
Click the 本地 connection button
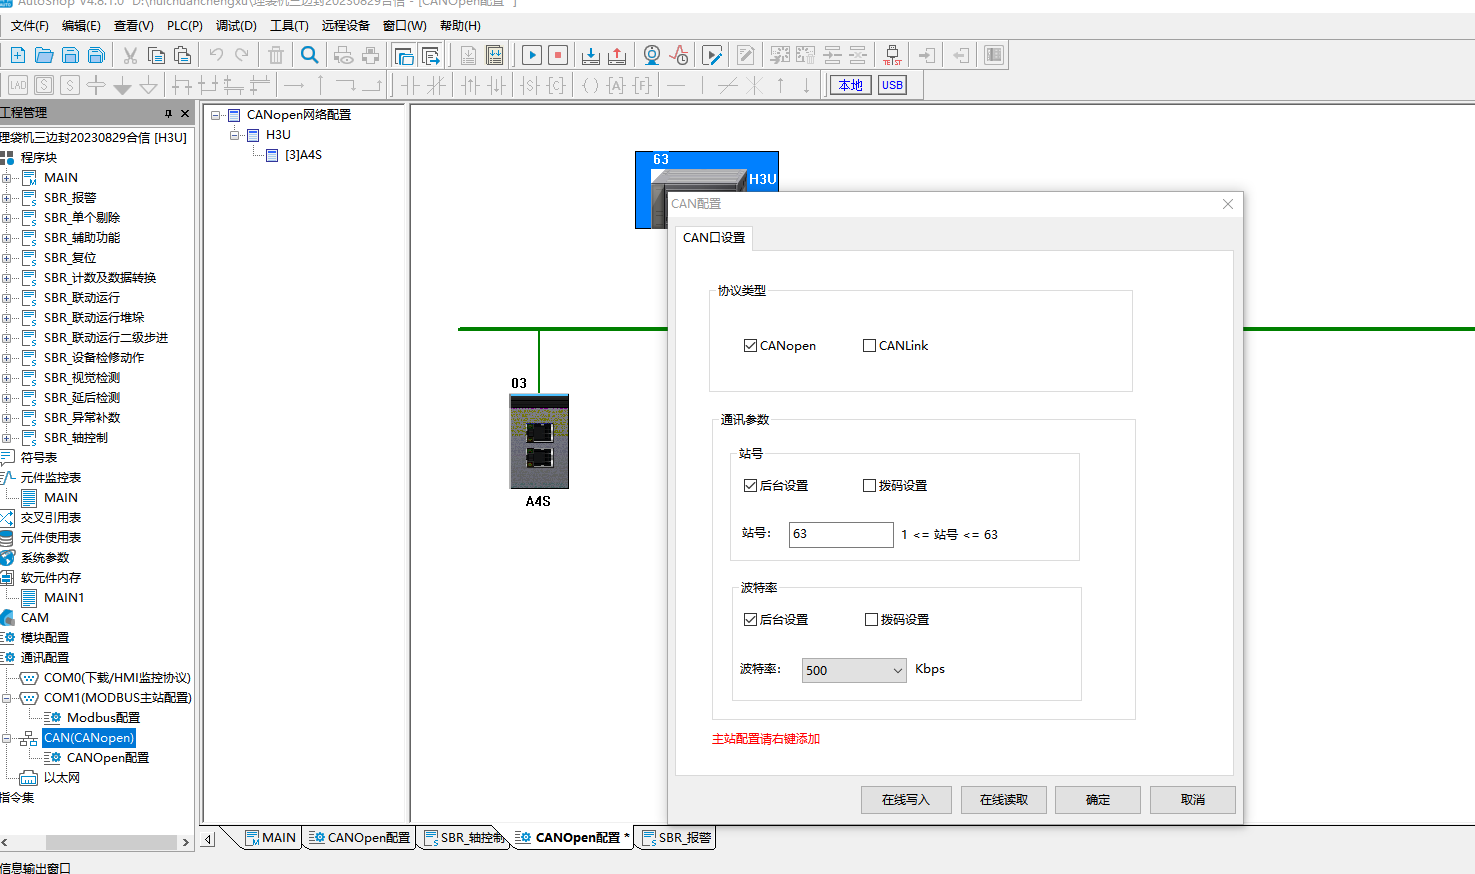(x=851, y=85)
